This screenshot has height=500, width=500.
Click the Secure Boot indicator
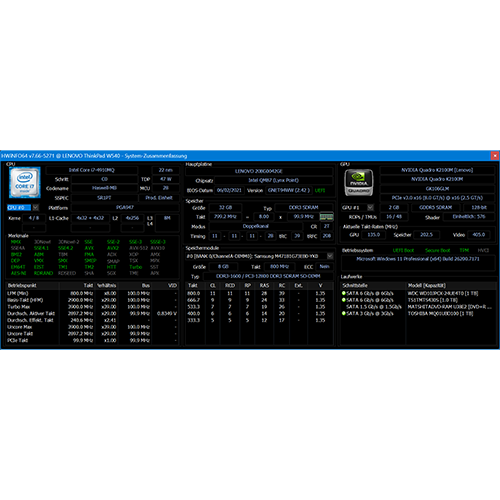(x=437, y=250)
